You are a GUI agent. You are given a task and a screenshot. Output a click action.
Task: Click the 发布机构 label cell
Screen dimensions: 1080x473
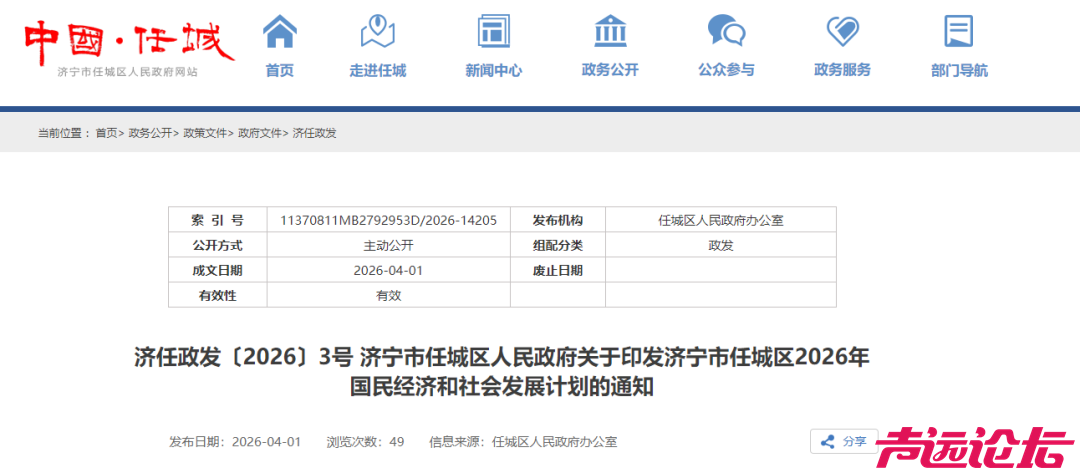(x=558, y=220)
